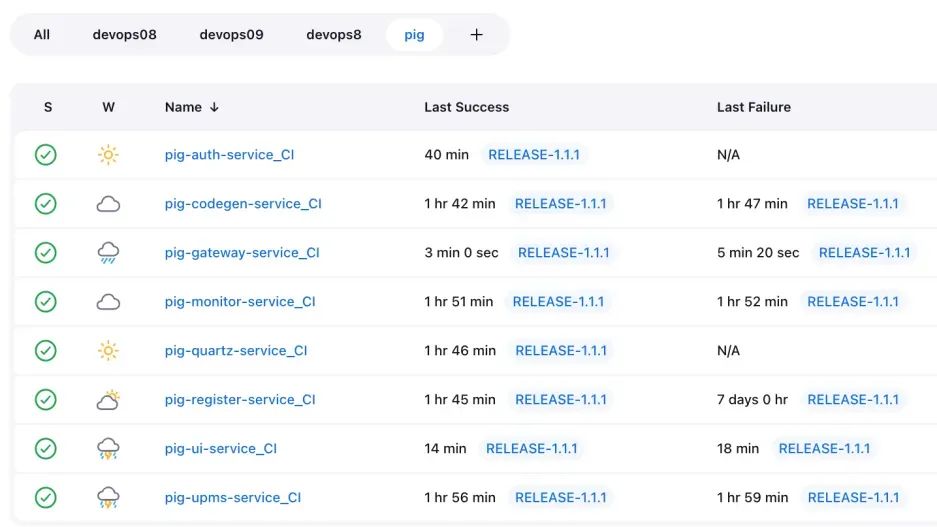Open last success RELEASE-1.1.1 build of pig-codegen-service_CI
Screen dimensions: 937x527
tap(561, 204)
